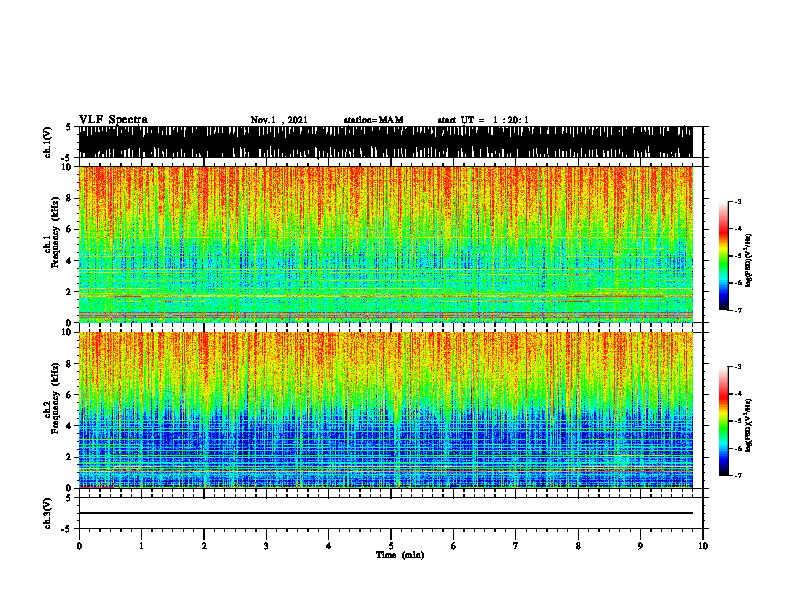Click the time axis tick label '4'
The width and height of the screenshot is (792, 612).
[x=329, y=546]
